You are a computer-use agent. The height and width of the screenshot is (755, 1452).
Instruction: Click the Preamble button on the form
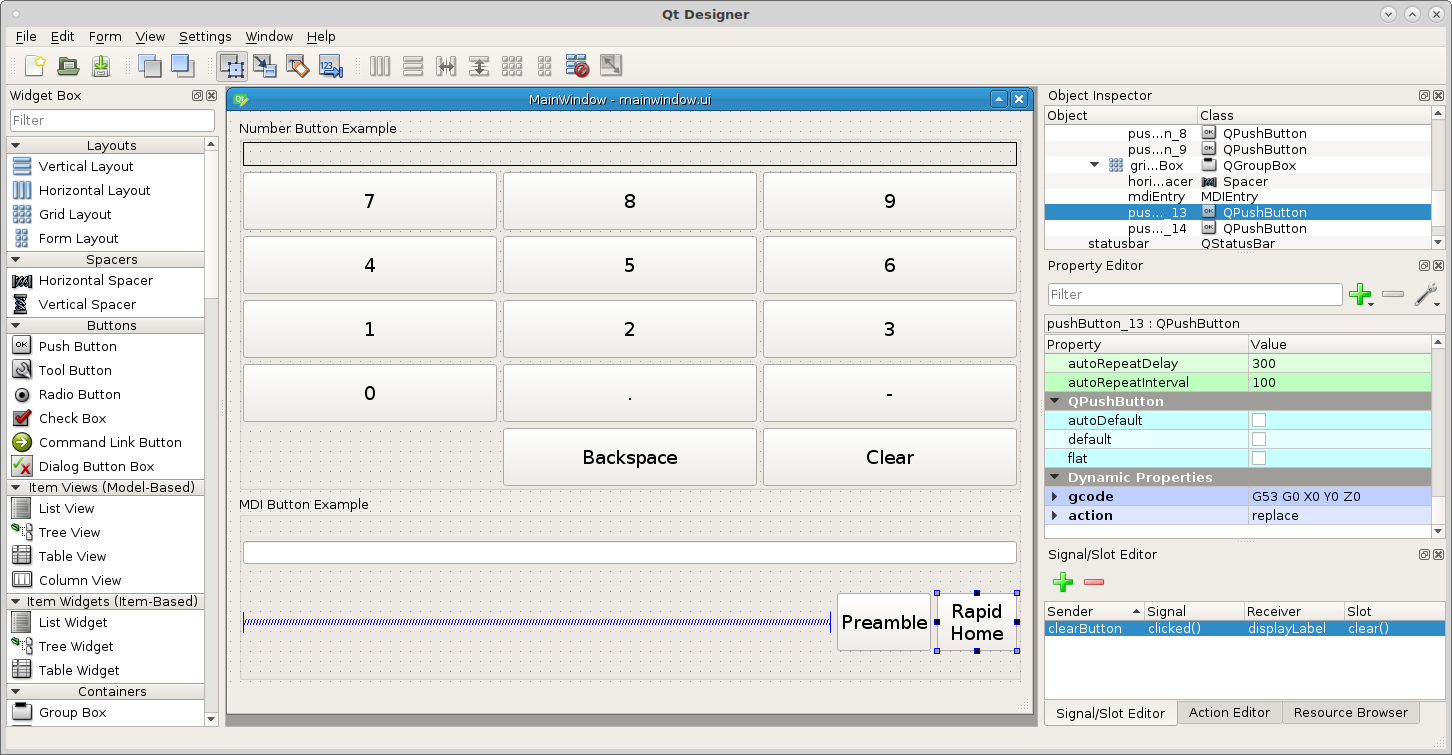(x=884, y=622)
